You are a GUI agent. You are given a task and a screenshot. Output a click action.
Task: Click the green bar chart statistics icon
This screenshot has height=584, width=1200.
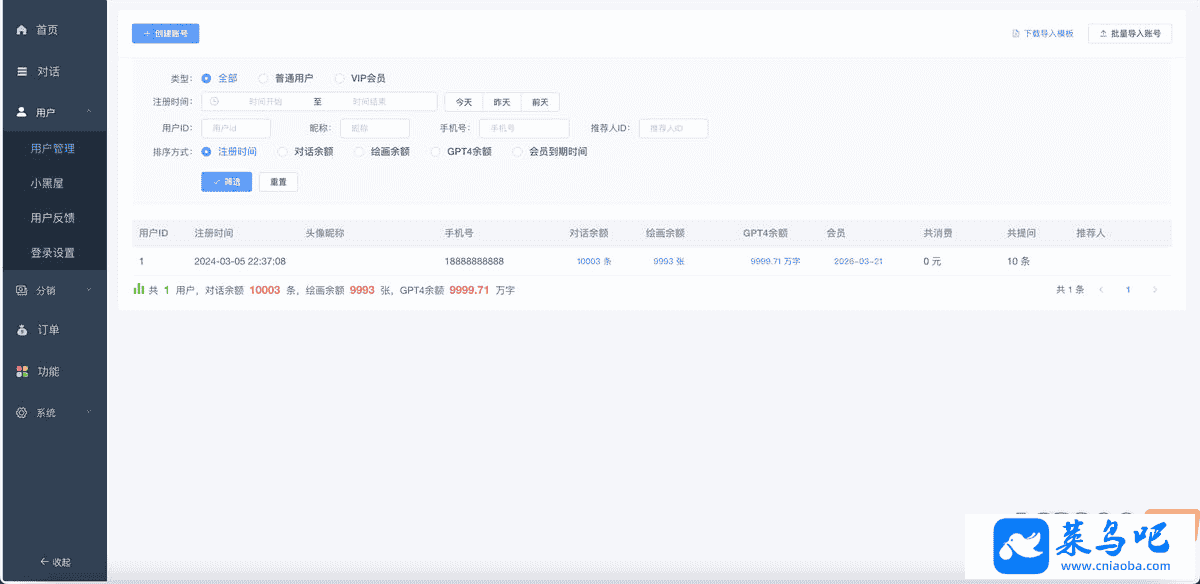click(x=139, y=289)
